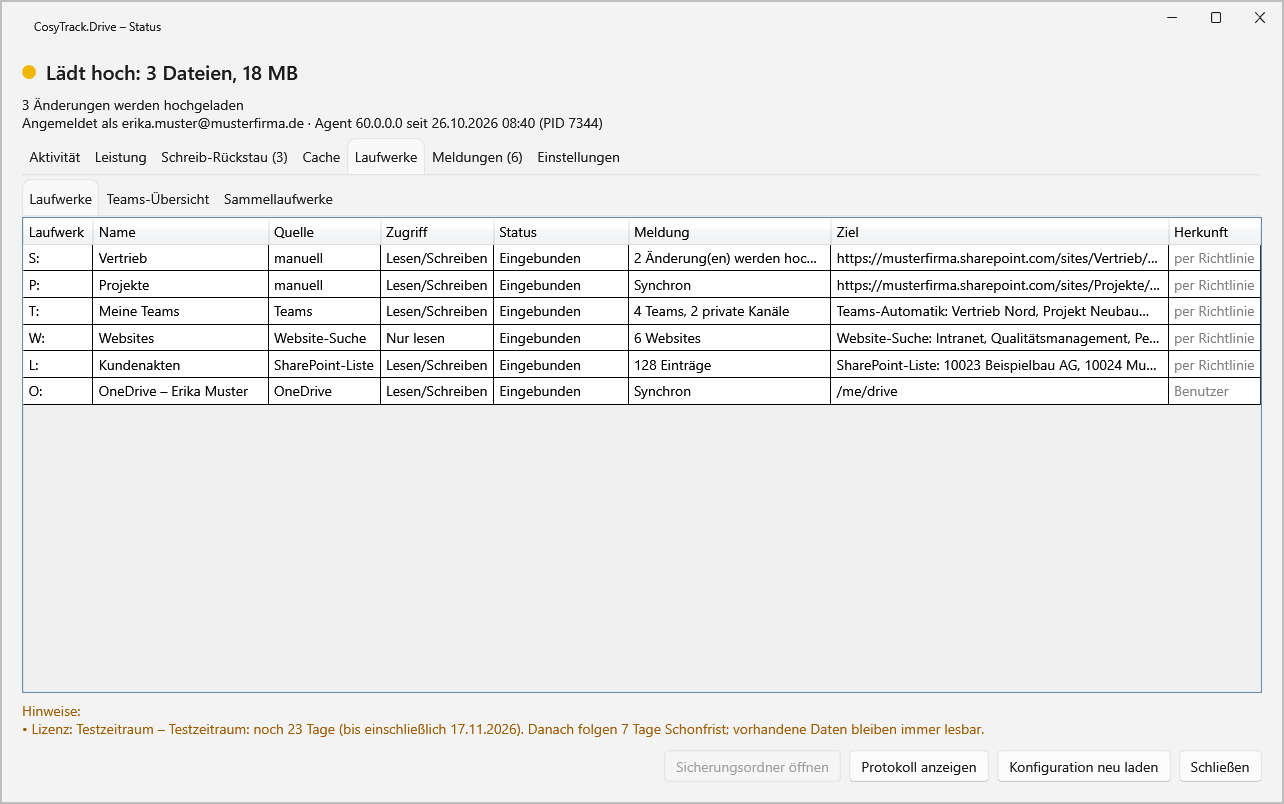The image size is (1284, 804).
Task: Switch to the Cache tab
Action: pyautogui.click(x=321, y=157)
